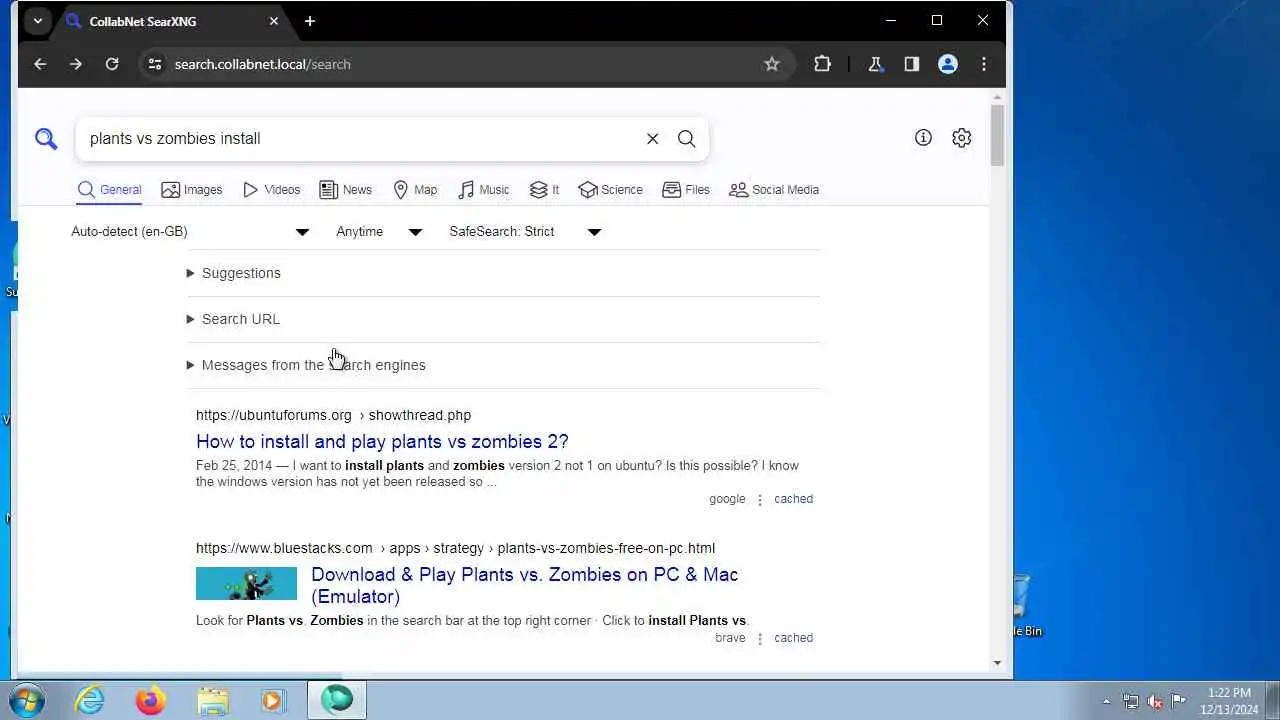This screenshot has height=720, width=1280.
Task: Open the SafeSearch: Strict dropdown
Action: (x=525, y=232)
